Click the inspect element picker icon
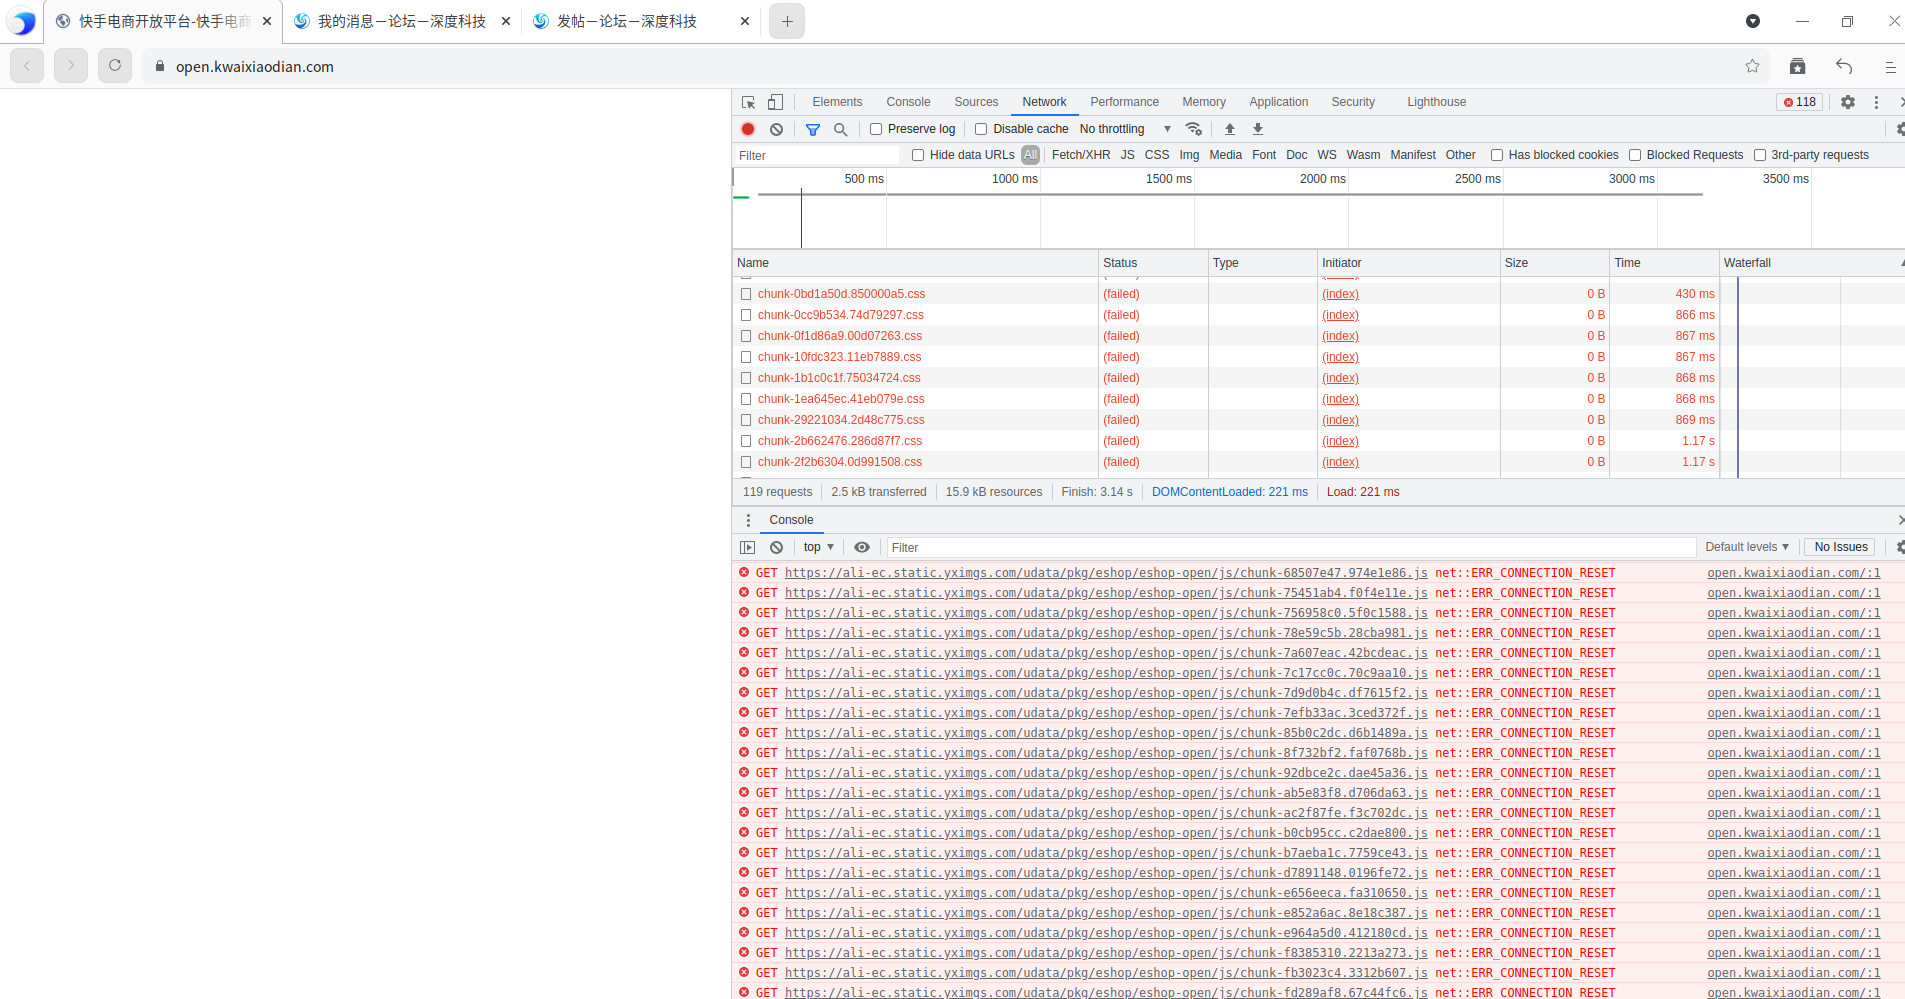The height and width of the screenshot is (999, 1905). [x=748, y=102]
